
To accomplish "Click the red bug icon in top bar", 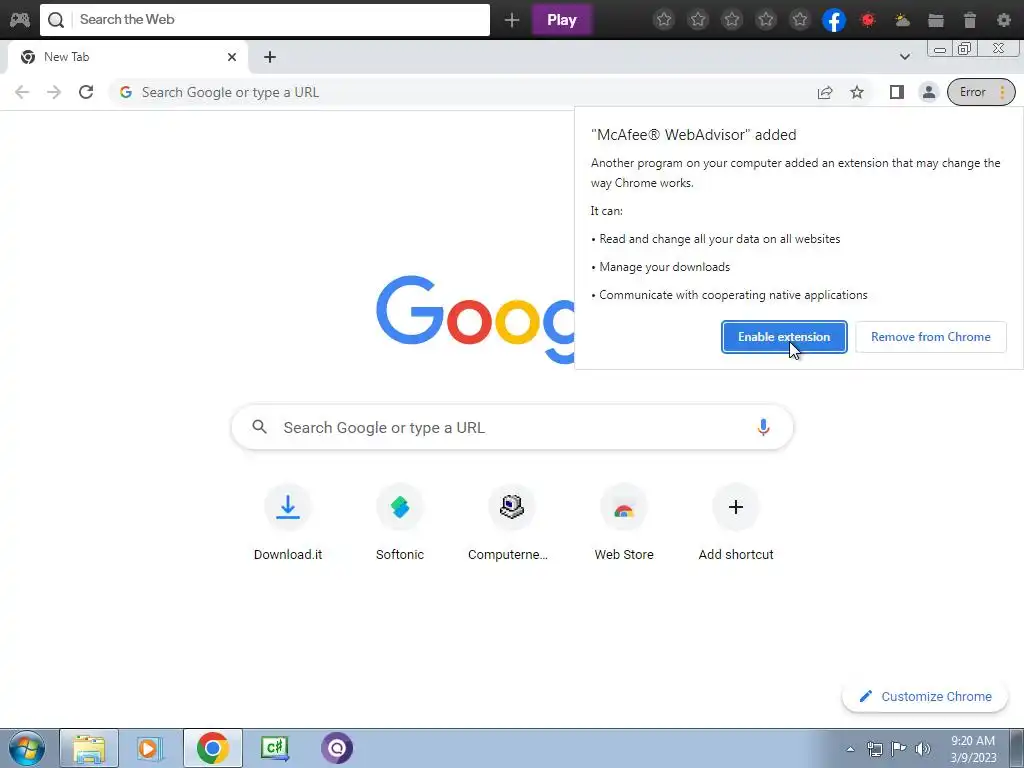I will (x=868, y=20).
